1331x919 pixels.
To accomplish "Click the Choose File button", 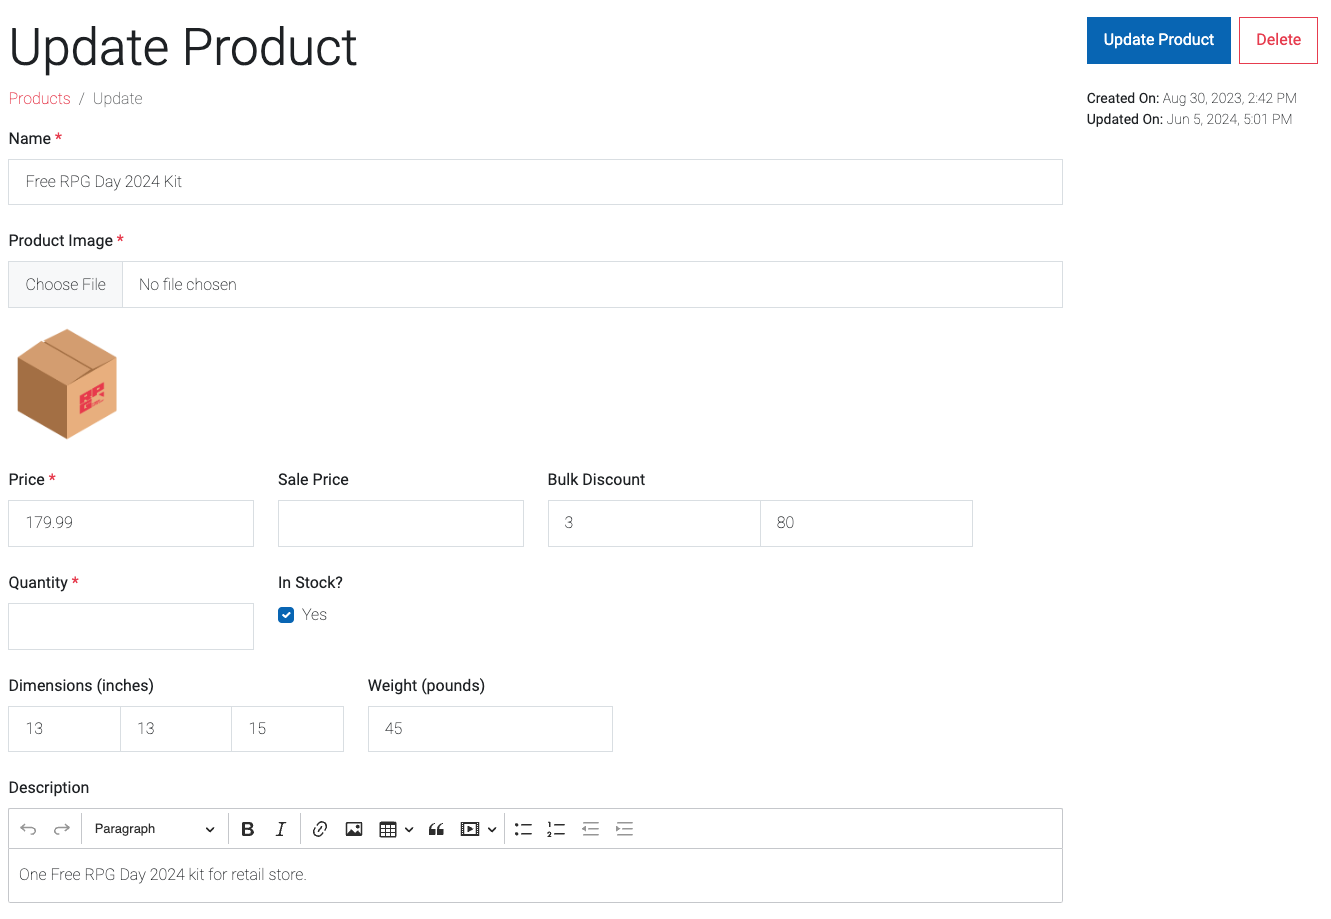I will [66, 285].
